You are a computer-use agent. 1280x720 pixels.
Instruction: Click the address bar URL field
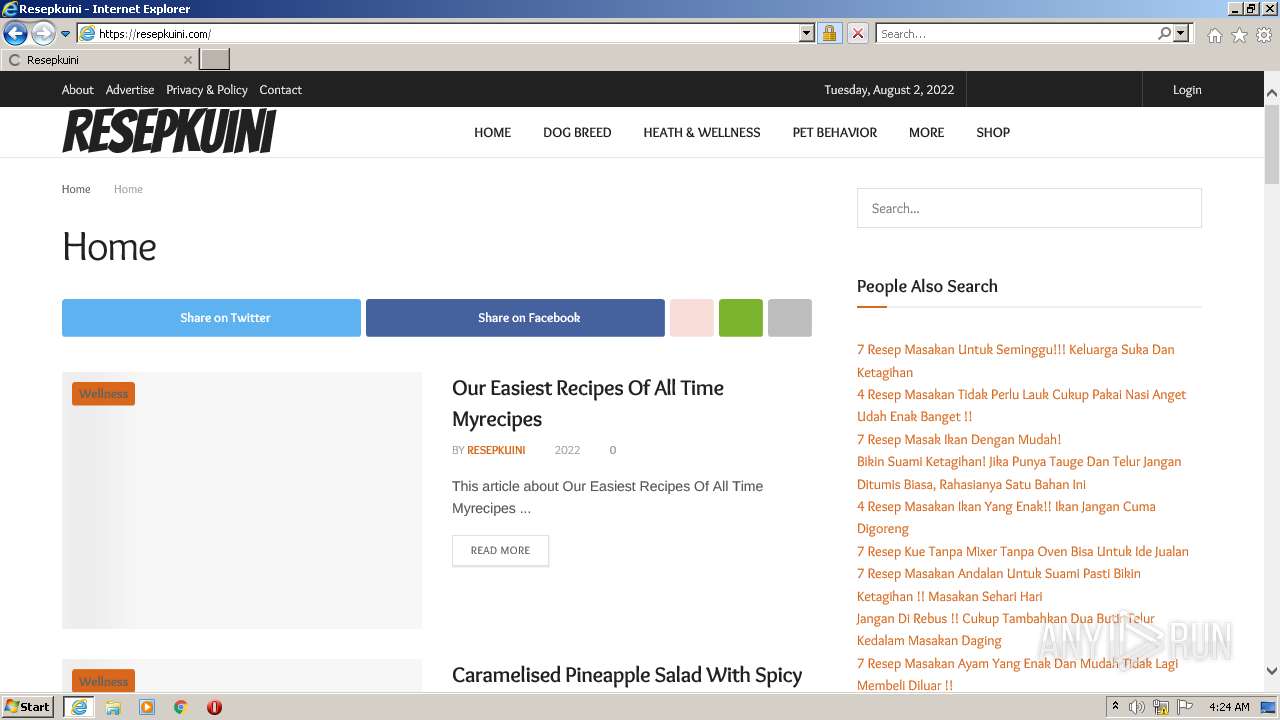447,34
